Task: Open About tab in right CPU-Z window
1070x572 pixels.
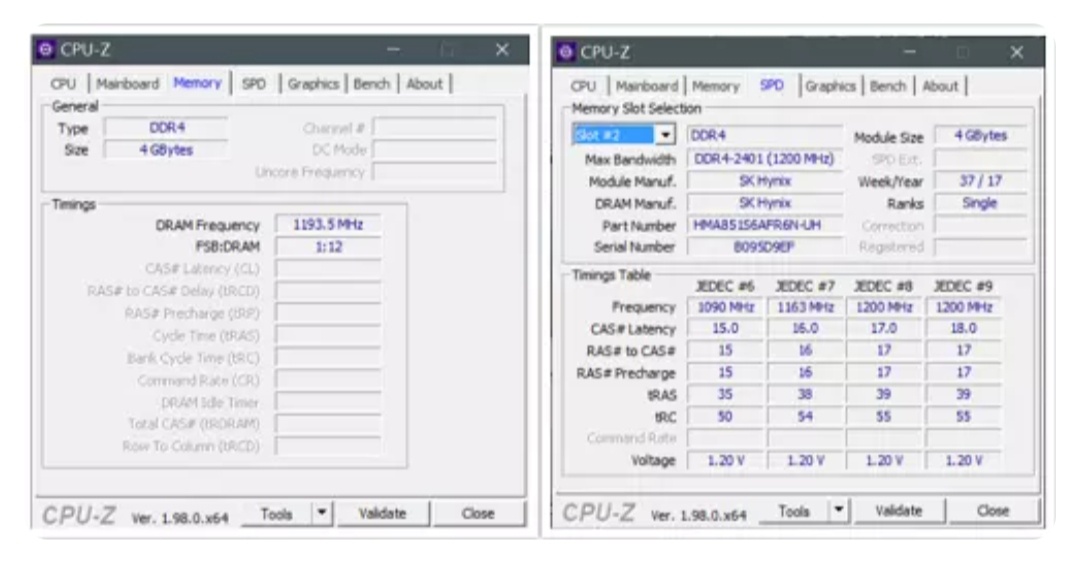Action: [940, 86]
